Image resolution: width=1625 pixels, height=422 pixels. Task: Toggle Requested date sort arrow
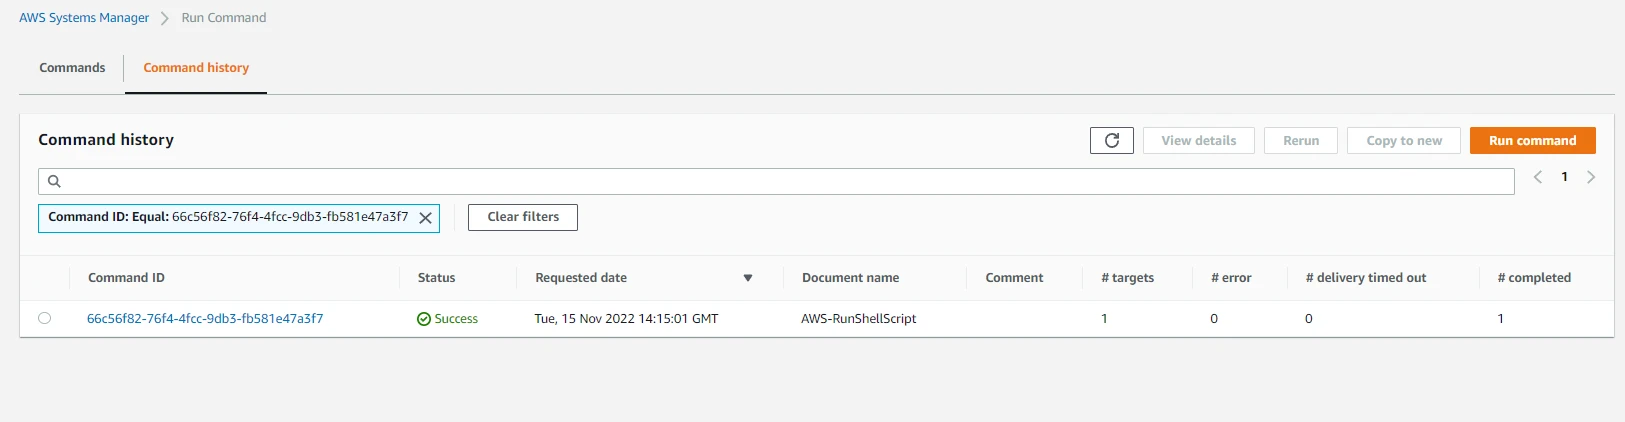747,278
